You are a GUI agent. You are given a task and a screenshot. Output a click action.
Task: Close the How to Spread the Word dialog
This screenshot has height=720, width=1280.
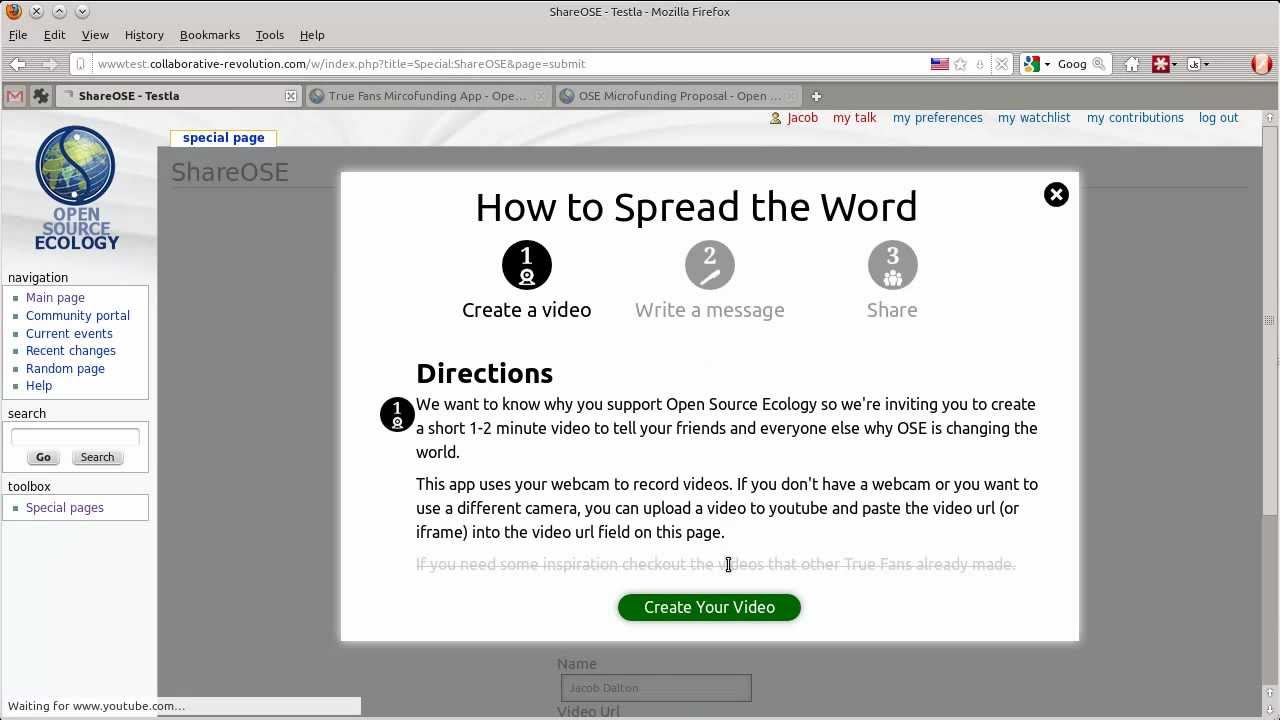(x=1056, y=195)
